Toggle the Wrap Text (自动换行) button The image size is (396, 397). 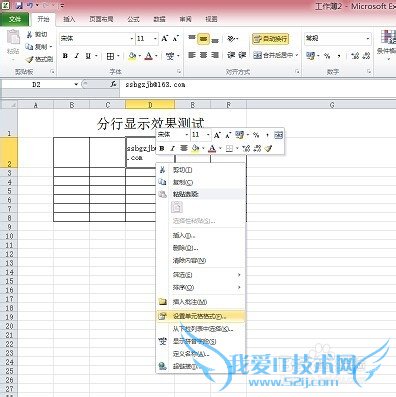pos(270,39)
